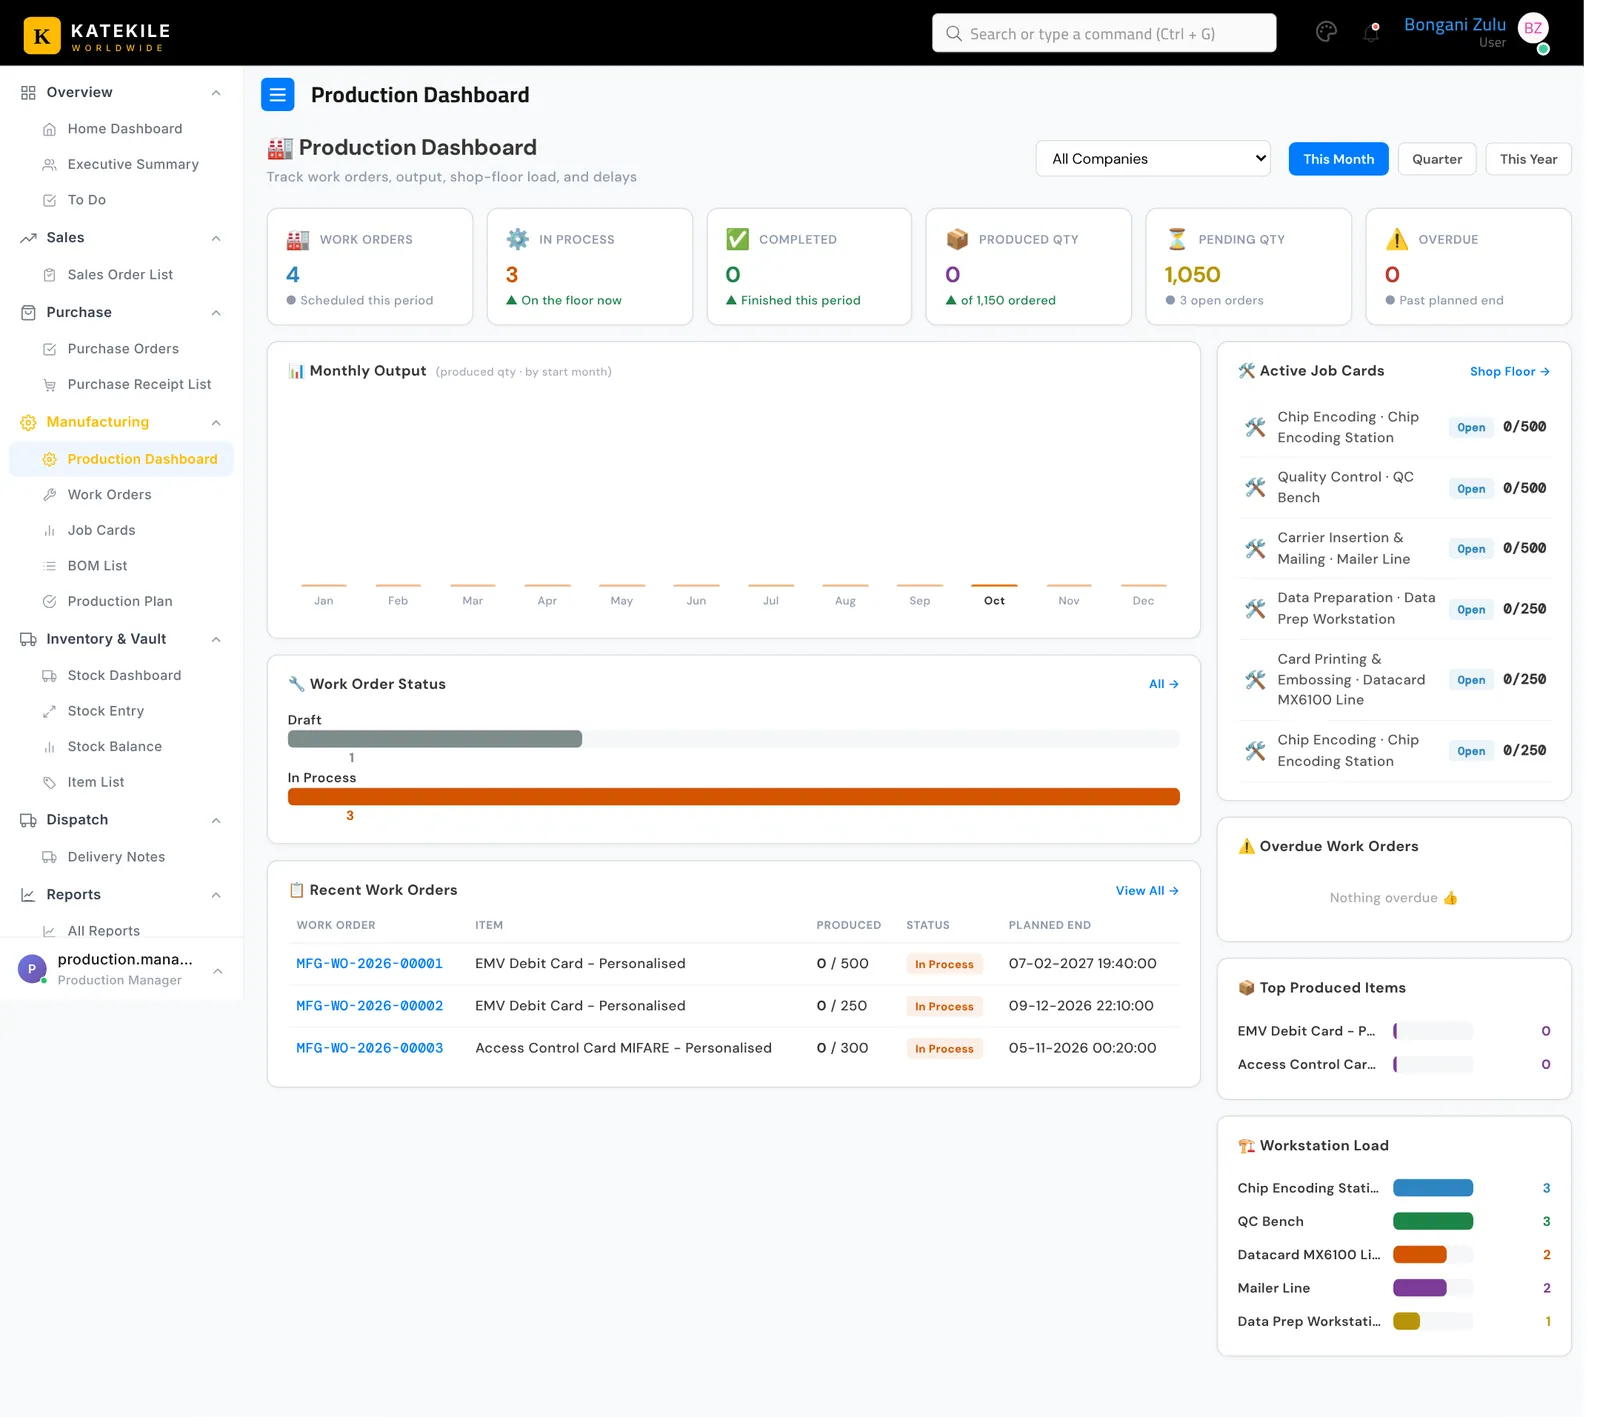The width and height of the screenshot is (1600, 1417).
Task: Click the Delivery Notes truck icon
Action: [49, 857]
